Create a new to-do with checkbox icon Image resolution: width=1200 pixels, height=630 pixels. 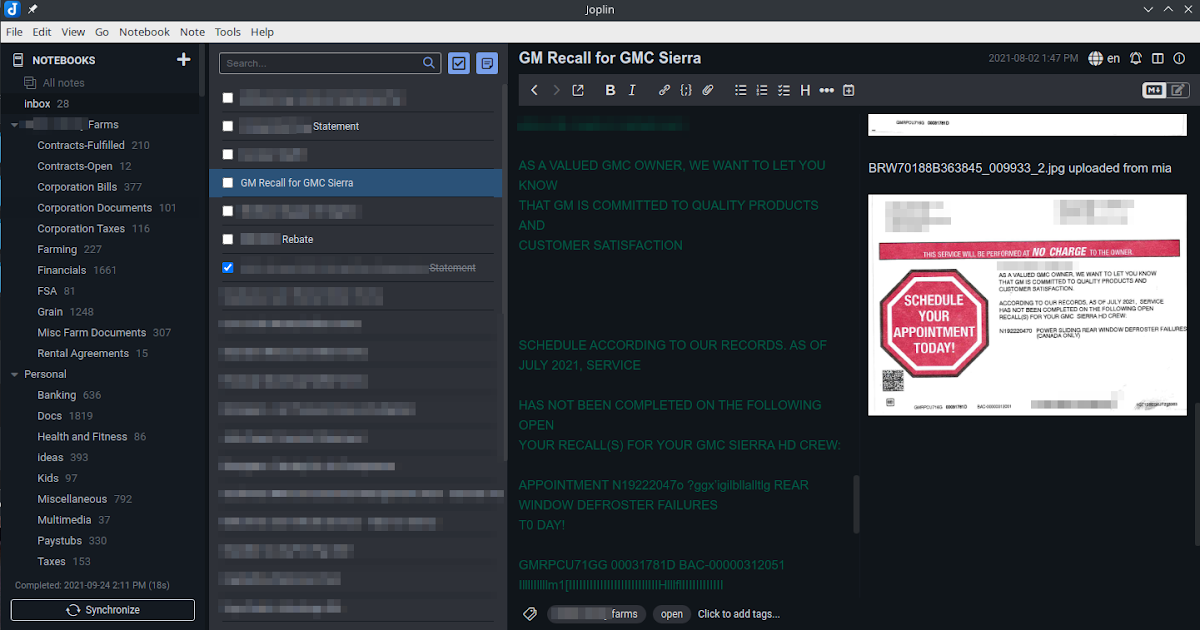[459, 63]
